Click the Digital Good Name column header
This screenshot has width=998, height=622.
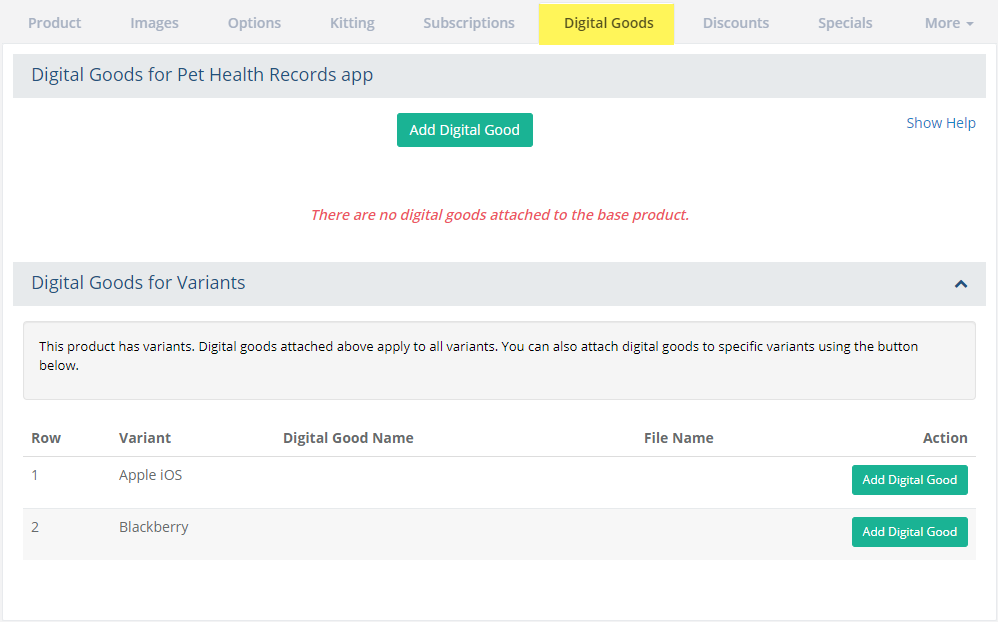point(348,438)
